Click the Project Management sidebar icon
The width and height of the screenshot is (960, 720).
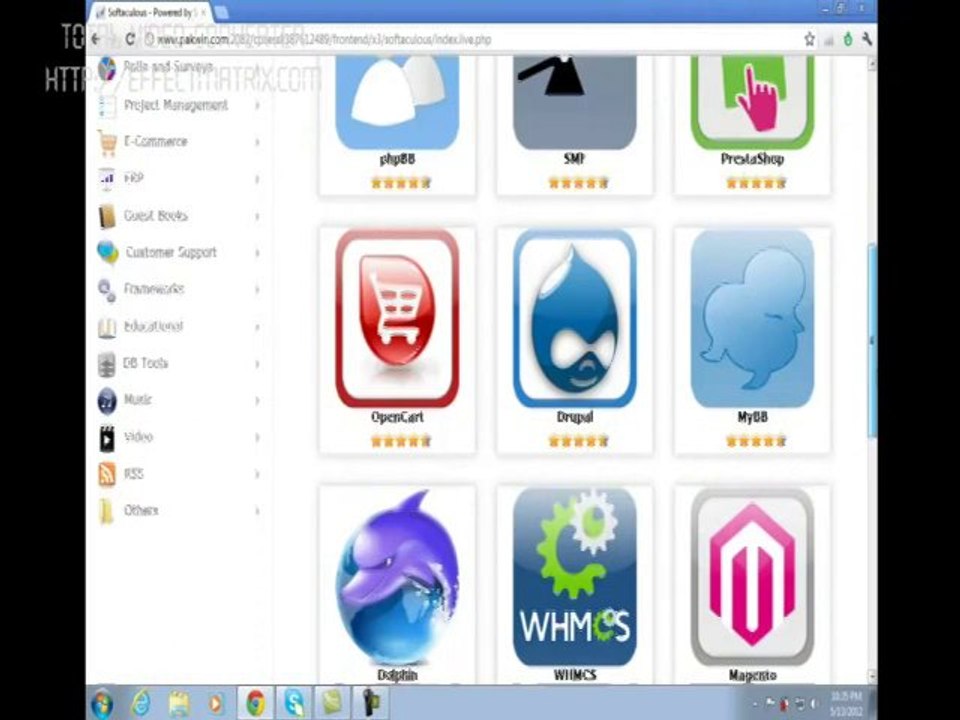coord(107,106)
